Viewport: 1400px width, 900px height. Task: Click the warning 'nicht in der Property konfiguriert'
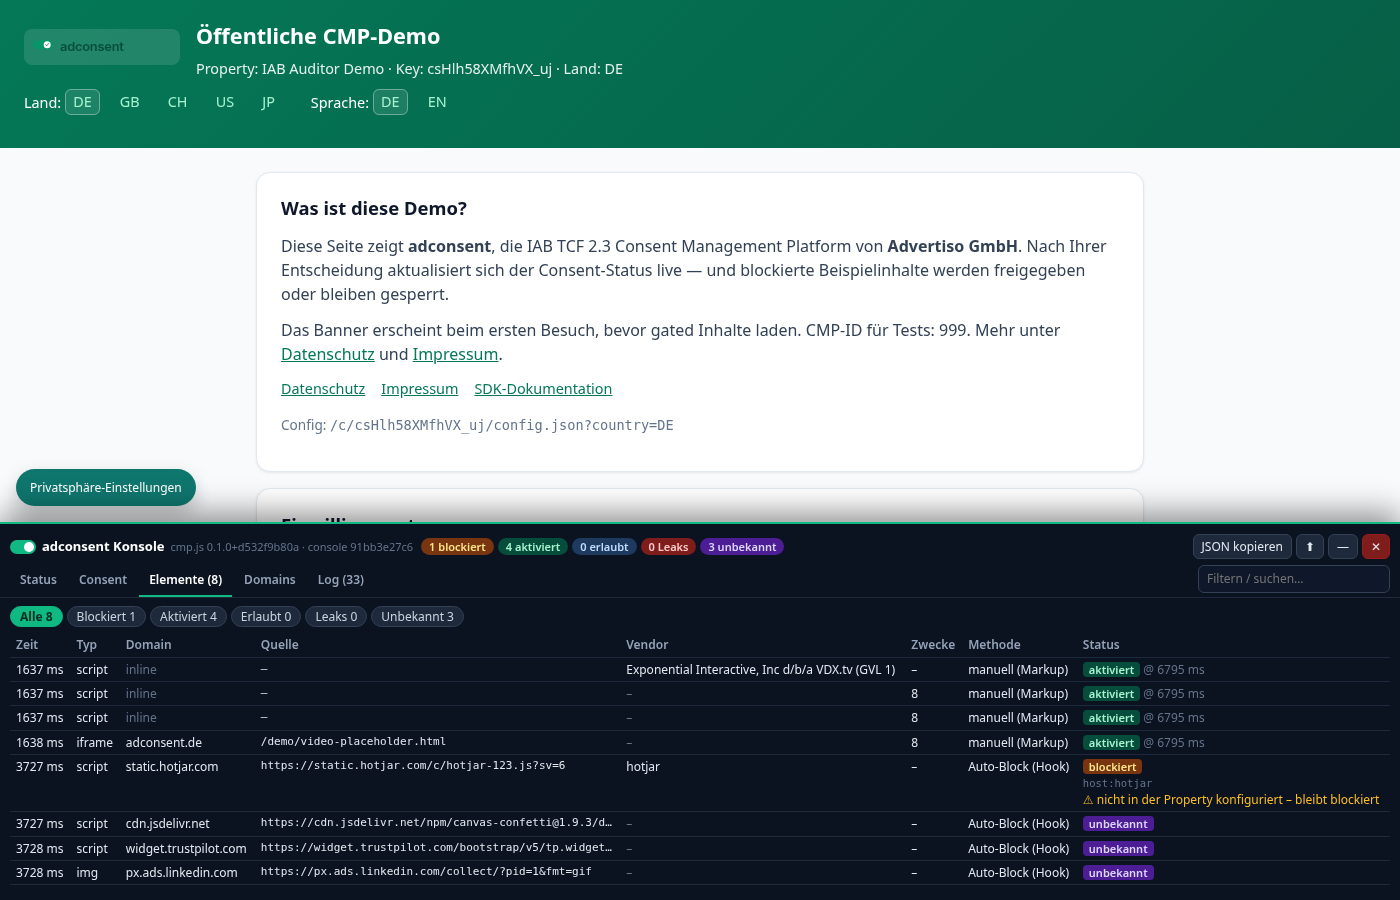click(1231, 800)
